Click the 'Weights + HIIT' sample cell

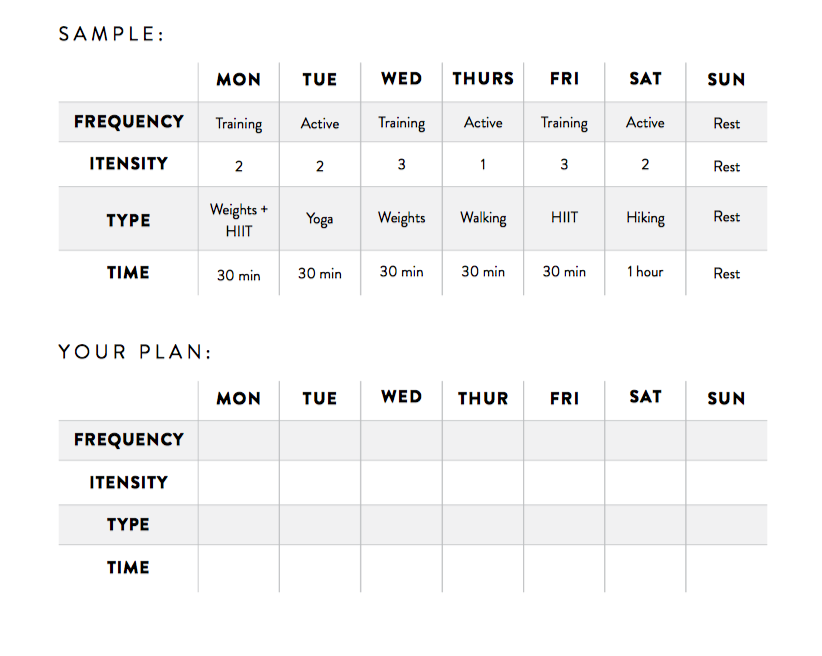coord(239,220)
